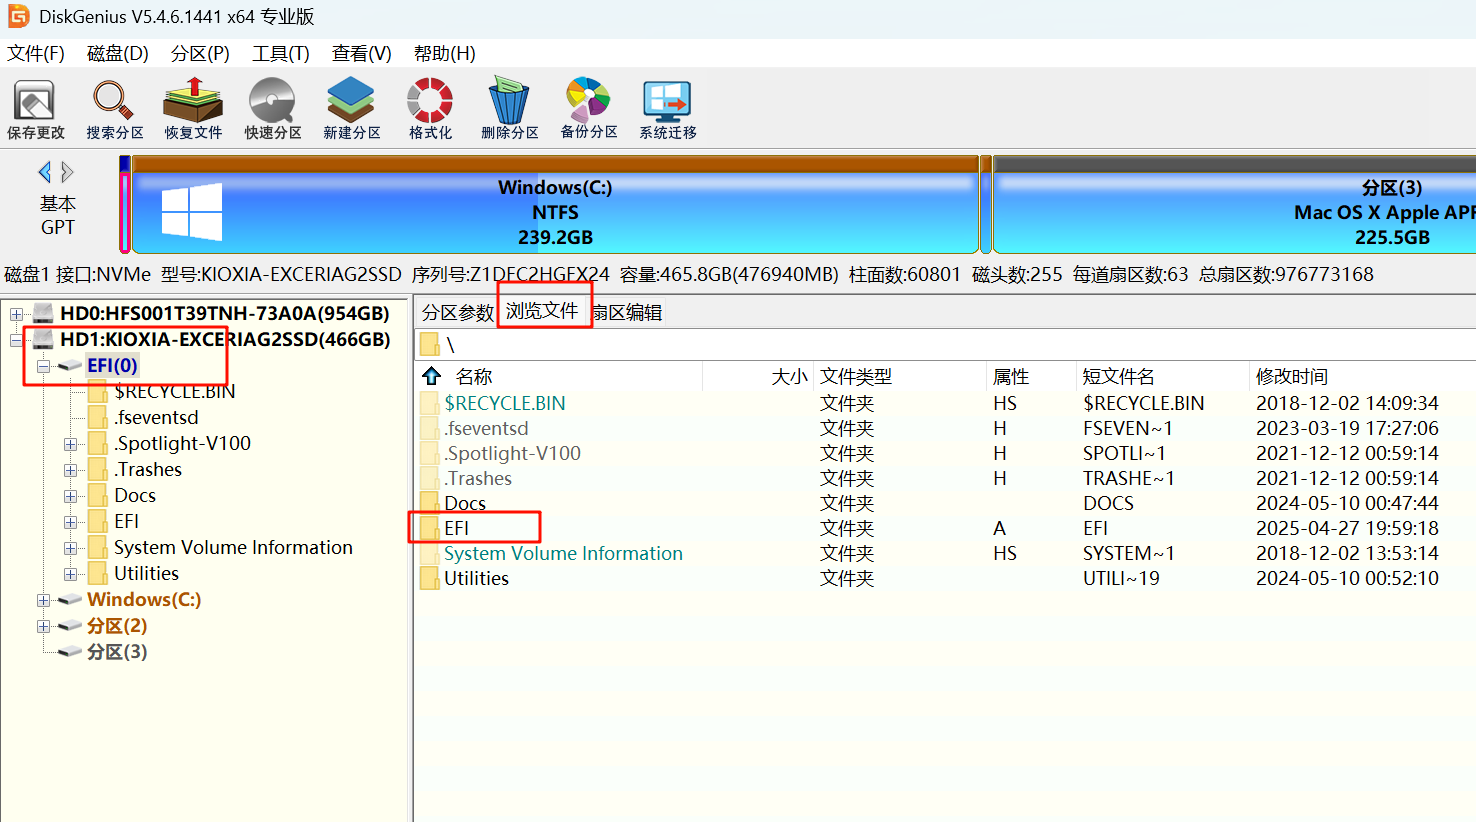Sort by Modified Time (修改时间) column header
Screen dimensions: 1476x822
[1292, 376]
